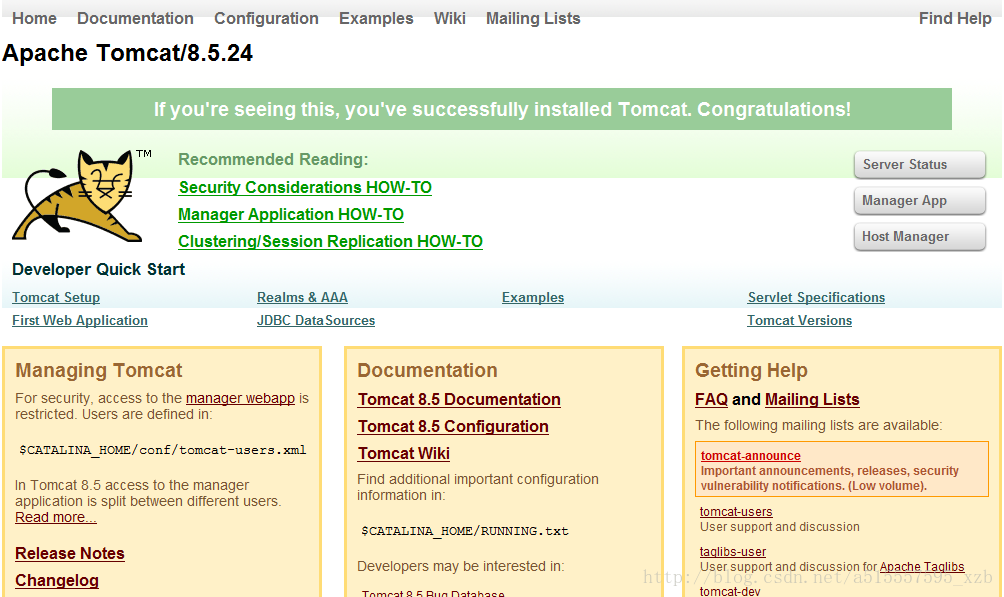
Task: Click 'User support and discussion' under tomcat-users
Action: click(780, 527)
